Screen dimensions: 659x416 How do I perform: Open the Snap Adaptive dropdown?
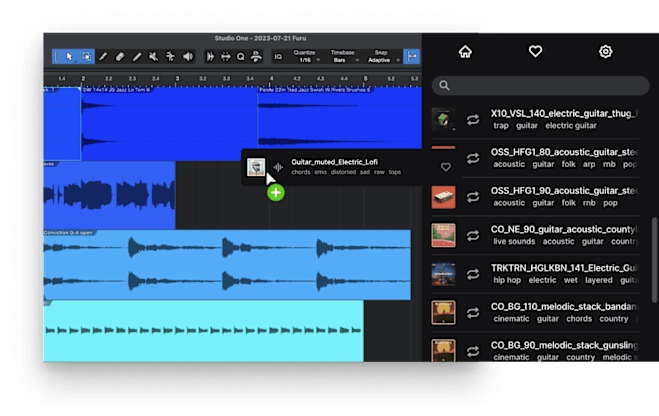[x=380, y=60]
